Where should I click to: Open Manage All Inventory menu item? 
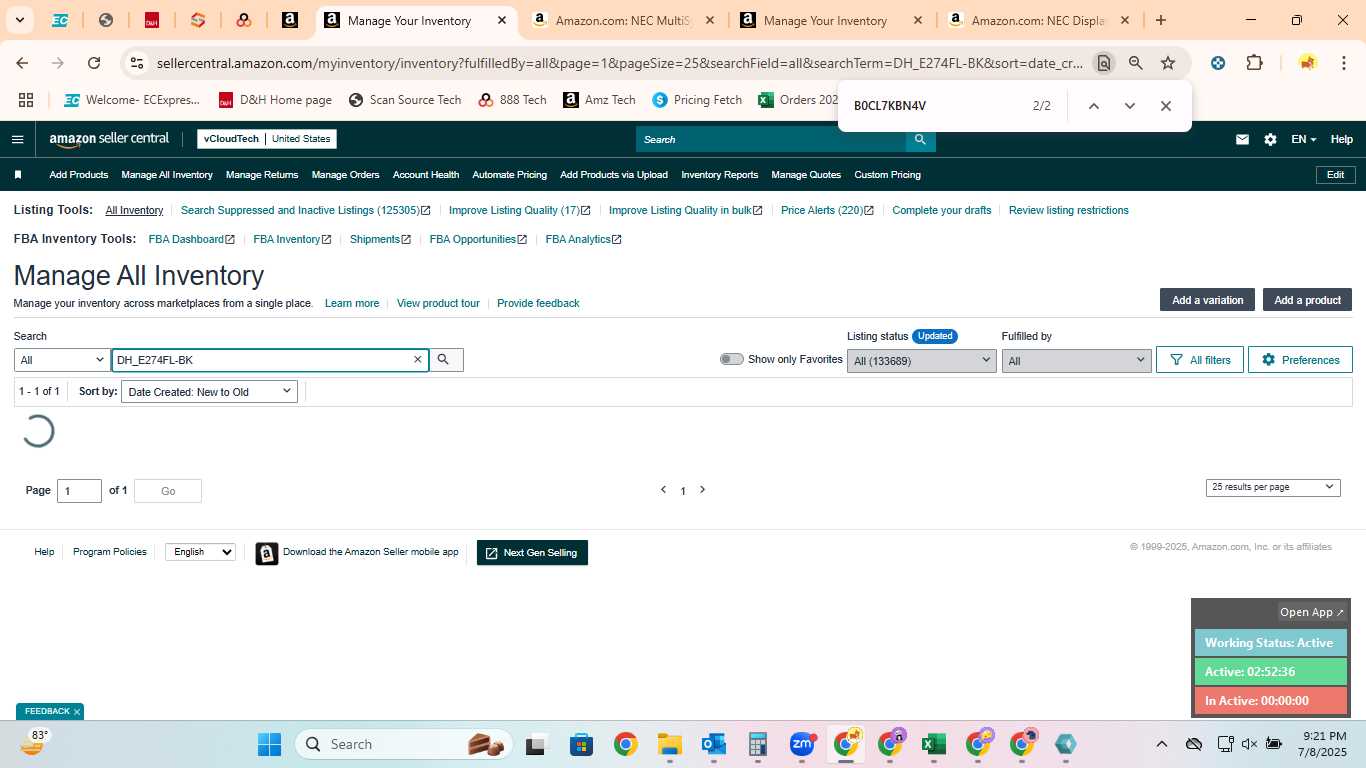coord(167,175)
